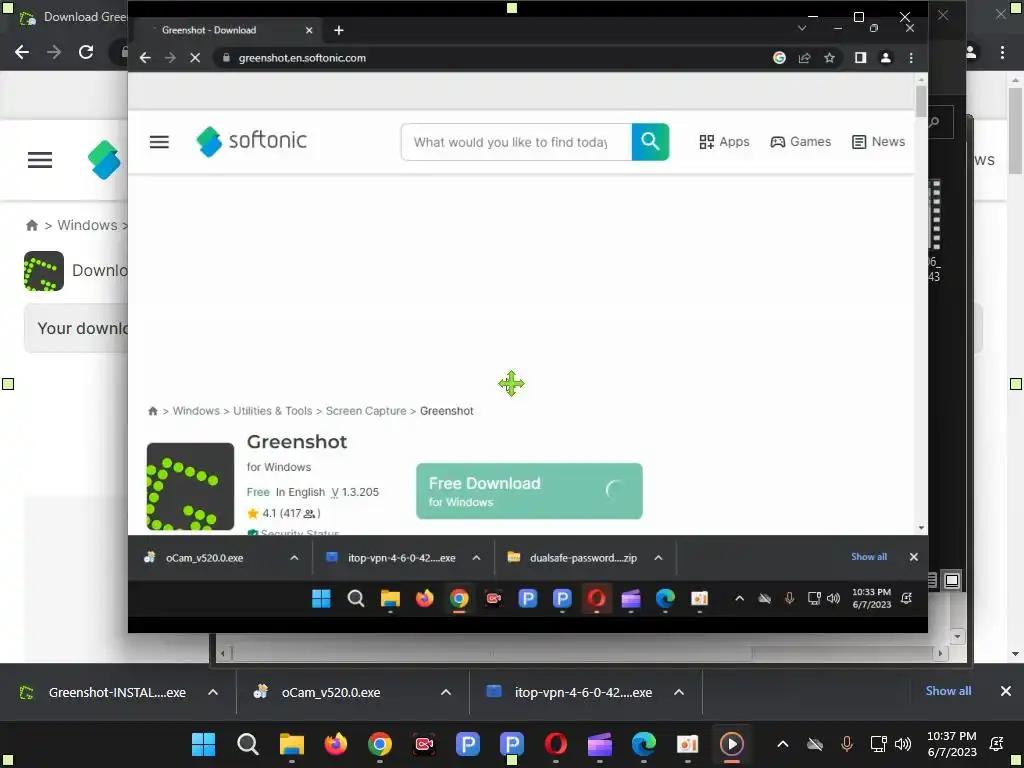Open media player icon on bottom taskbar
This screenshot has height=768, width=1024.
click(731, 744)
